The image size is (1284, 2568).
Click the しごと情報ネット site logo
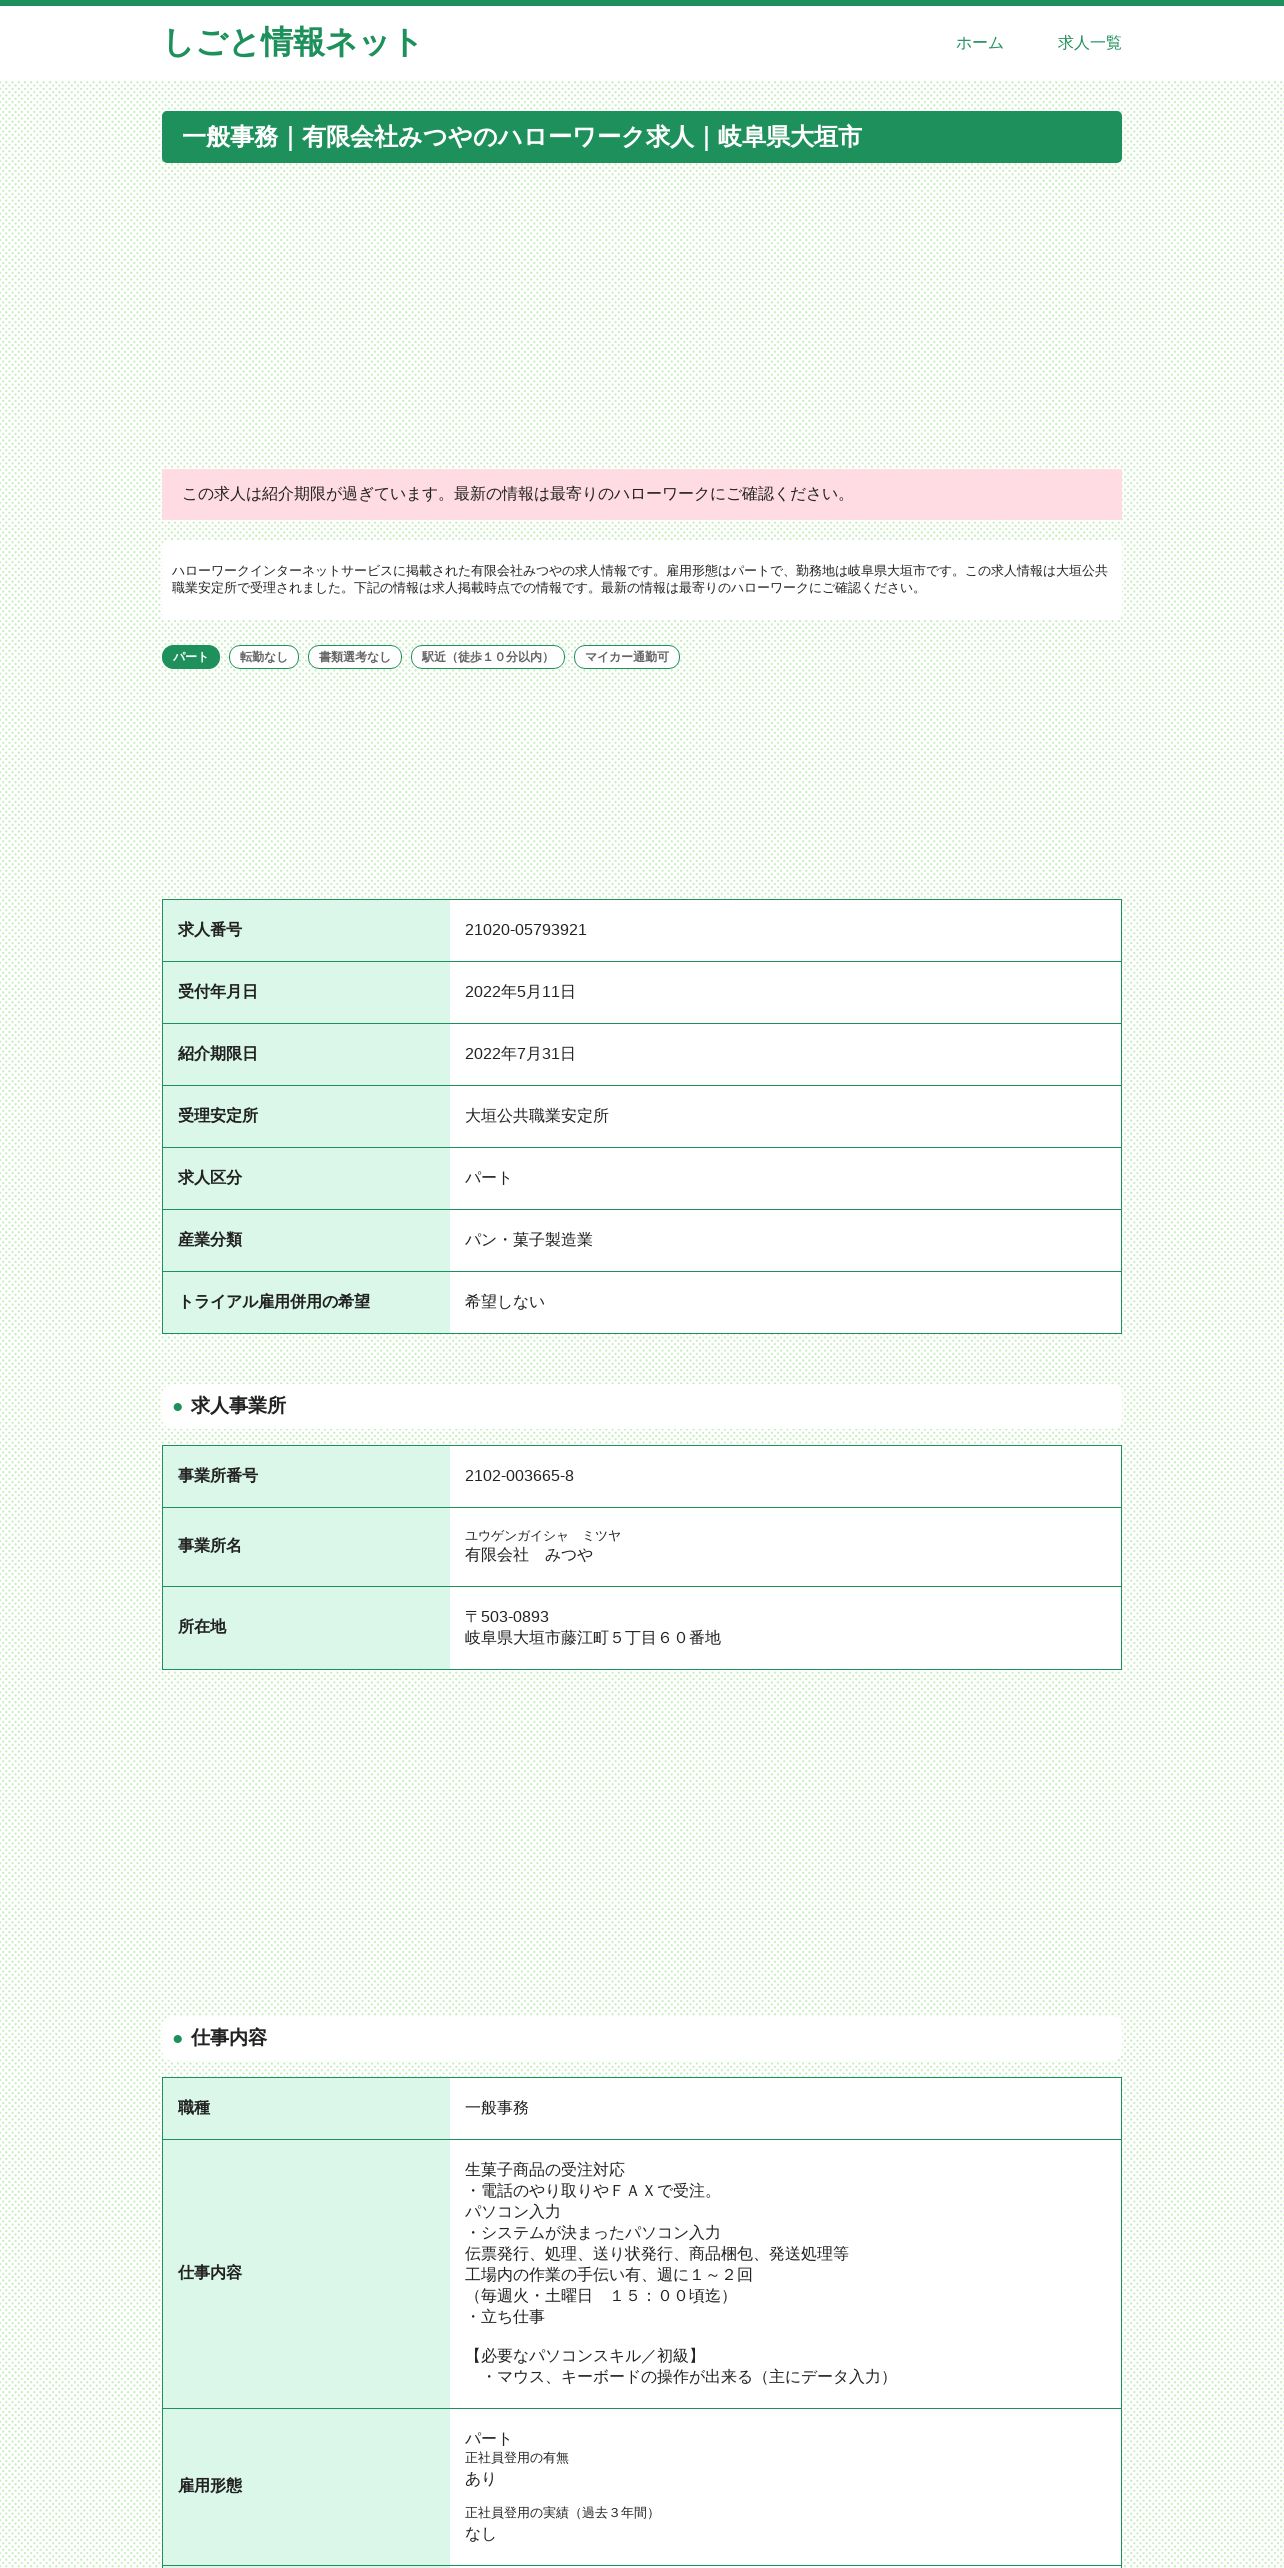coord(291,43)
